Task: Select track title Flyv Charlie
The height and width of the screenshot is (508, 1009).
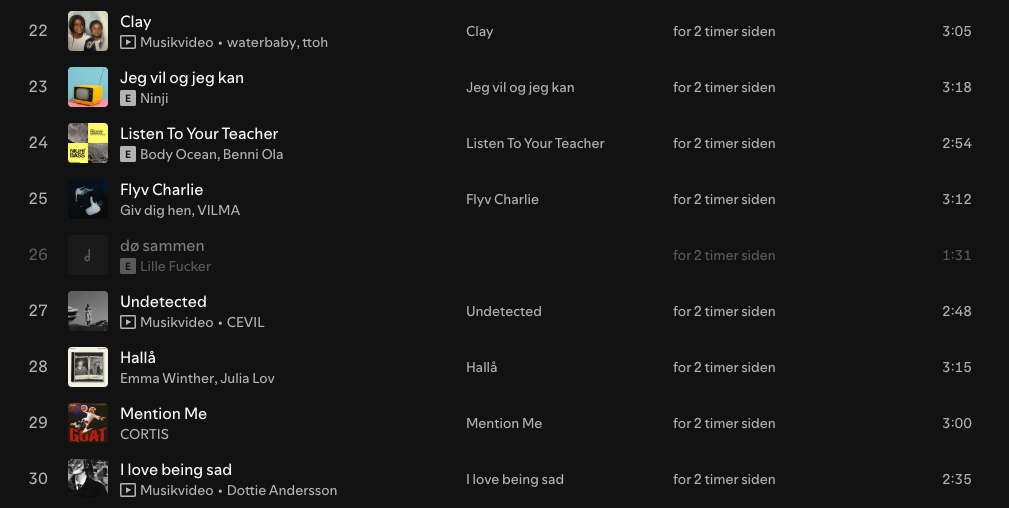Action: pyautogui.click(x=161, y=189)
